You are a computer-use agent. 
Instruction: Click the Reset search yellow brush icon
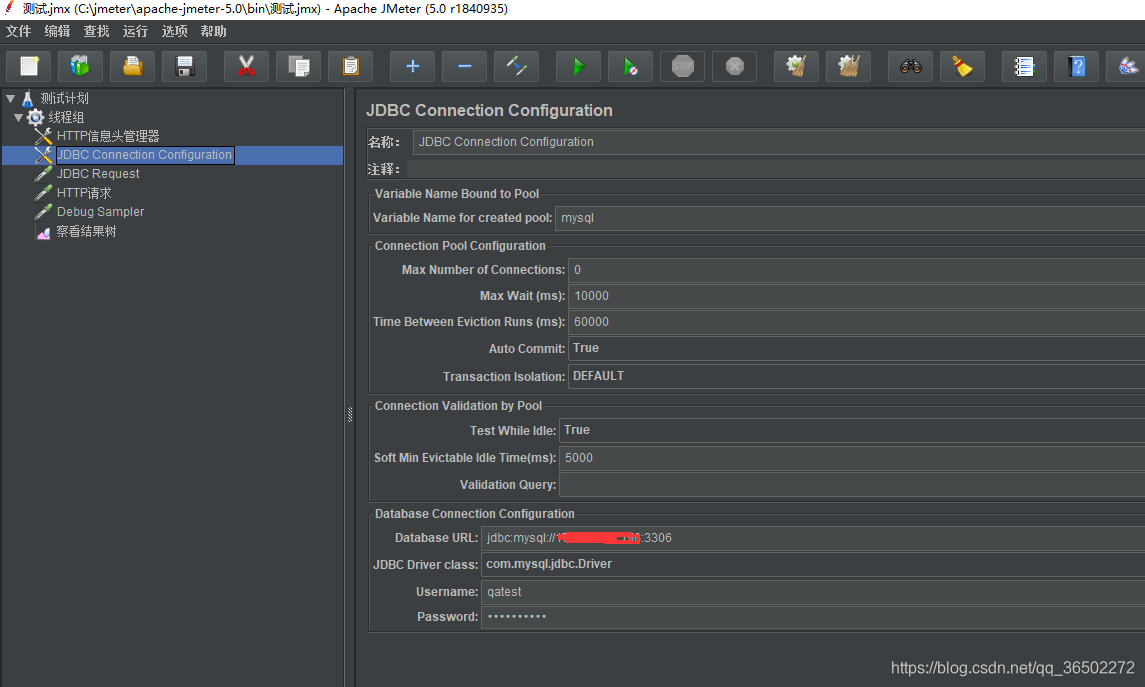(x=962, y=66)
